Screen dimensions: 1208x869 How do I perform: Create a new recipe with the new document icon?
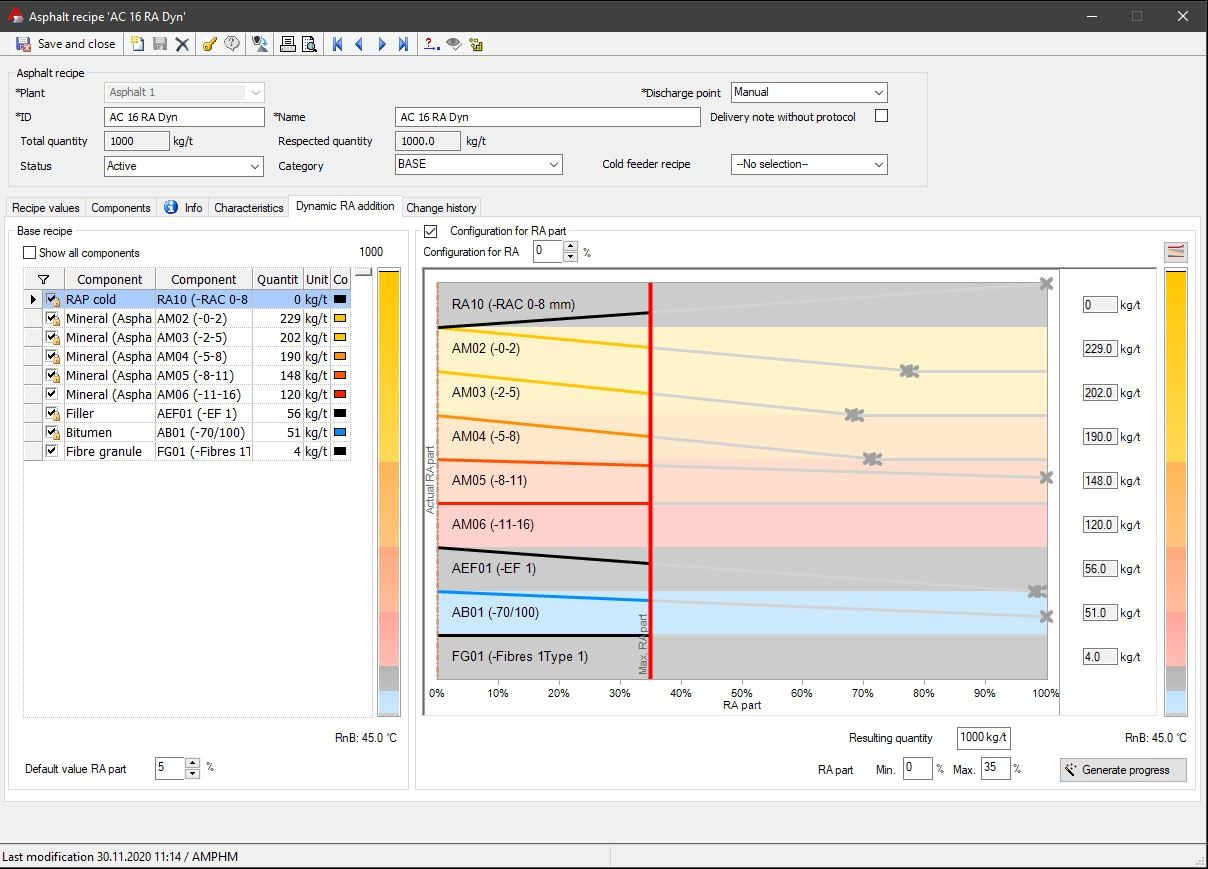coord(137,44)
